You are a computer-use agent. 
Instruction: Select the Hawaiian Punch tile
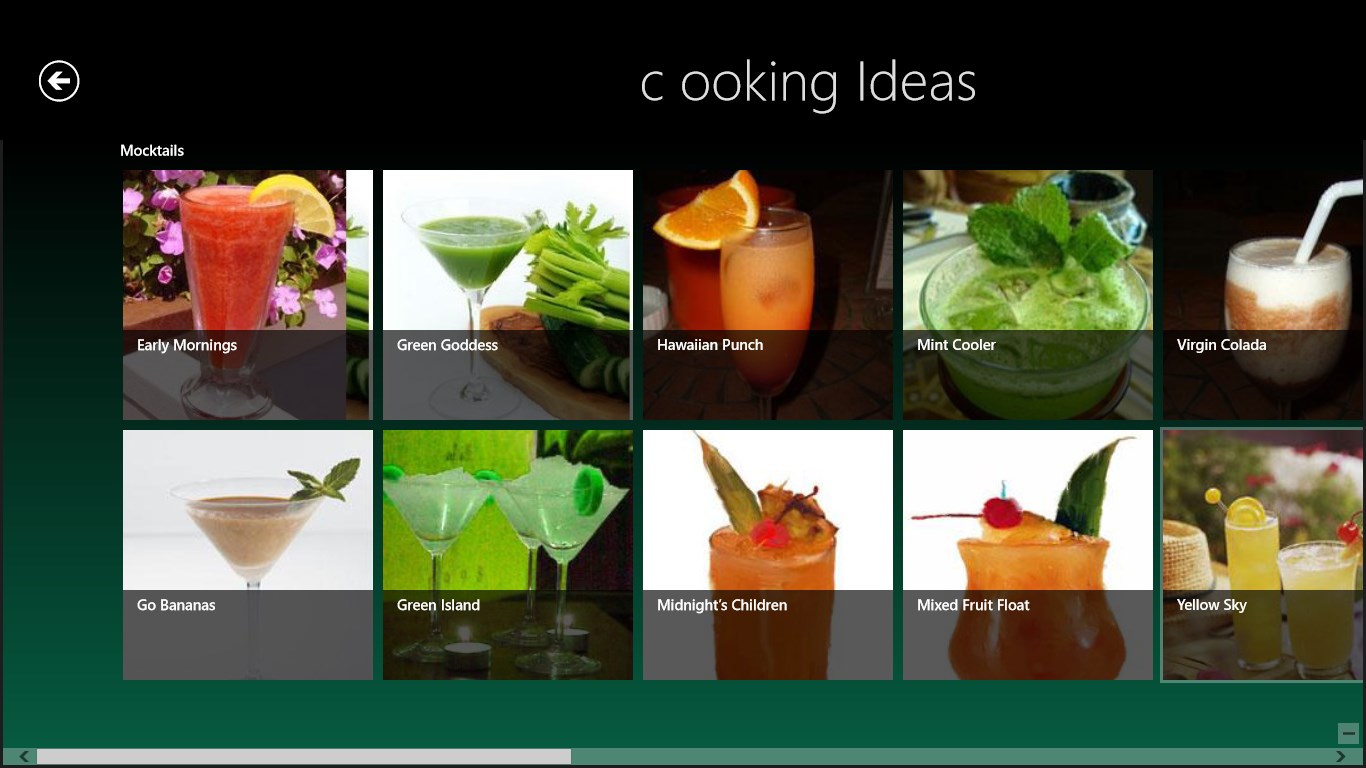768,295
